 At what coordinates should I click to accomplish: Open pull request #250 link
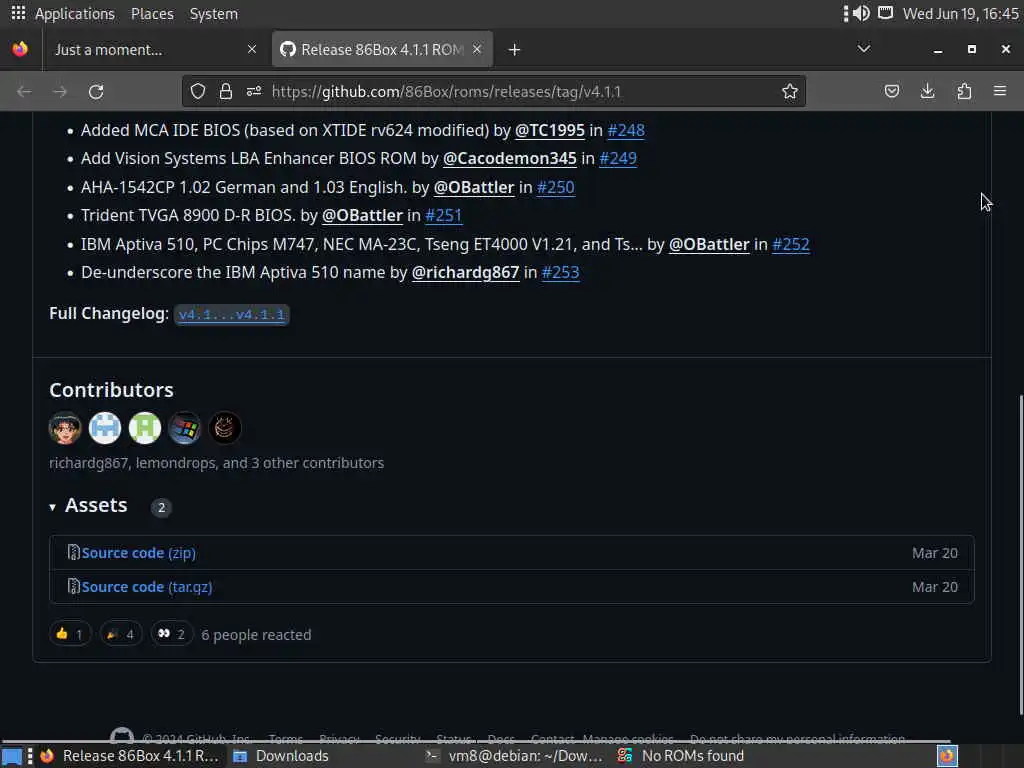(x=555, y=187)
